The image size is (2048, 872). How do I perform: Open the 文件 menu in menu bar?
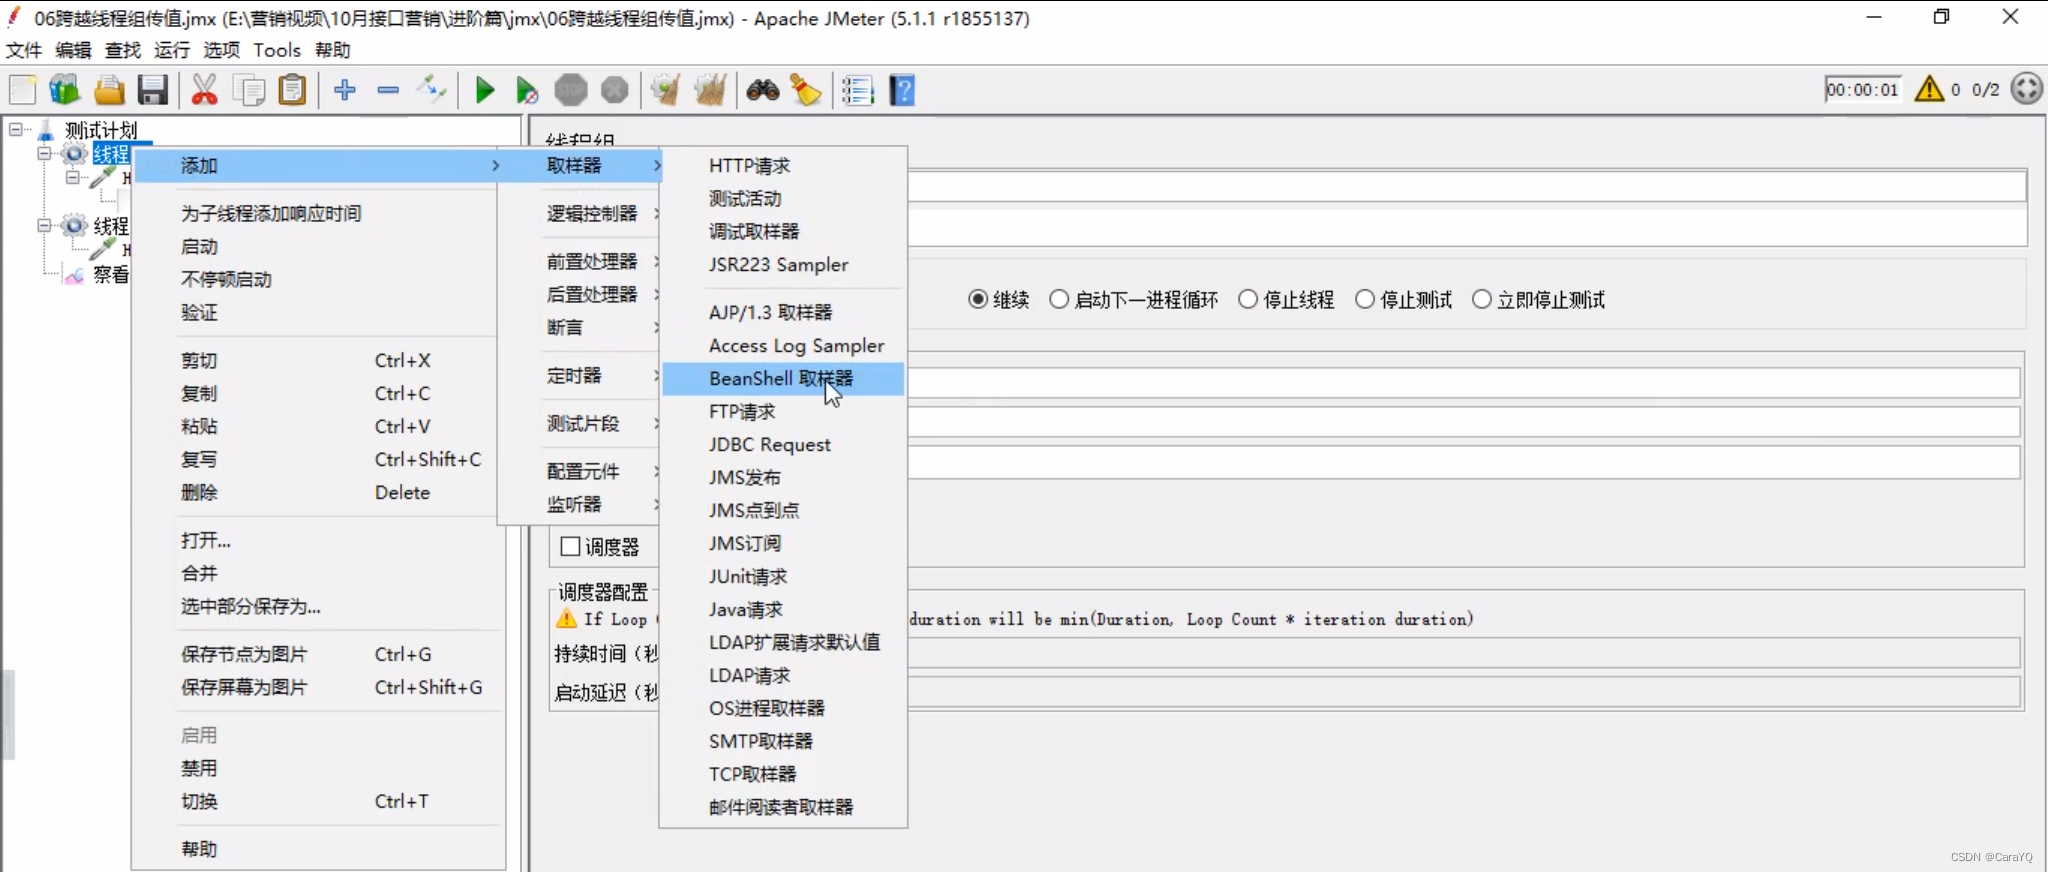tap(24, 50)
